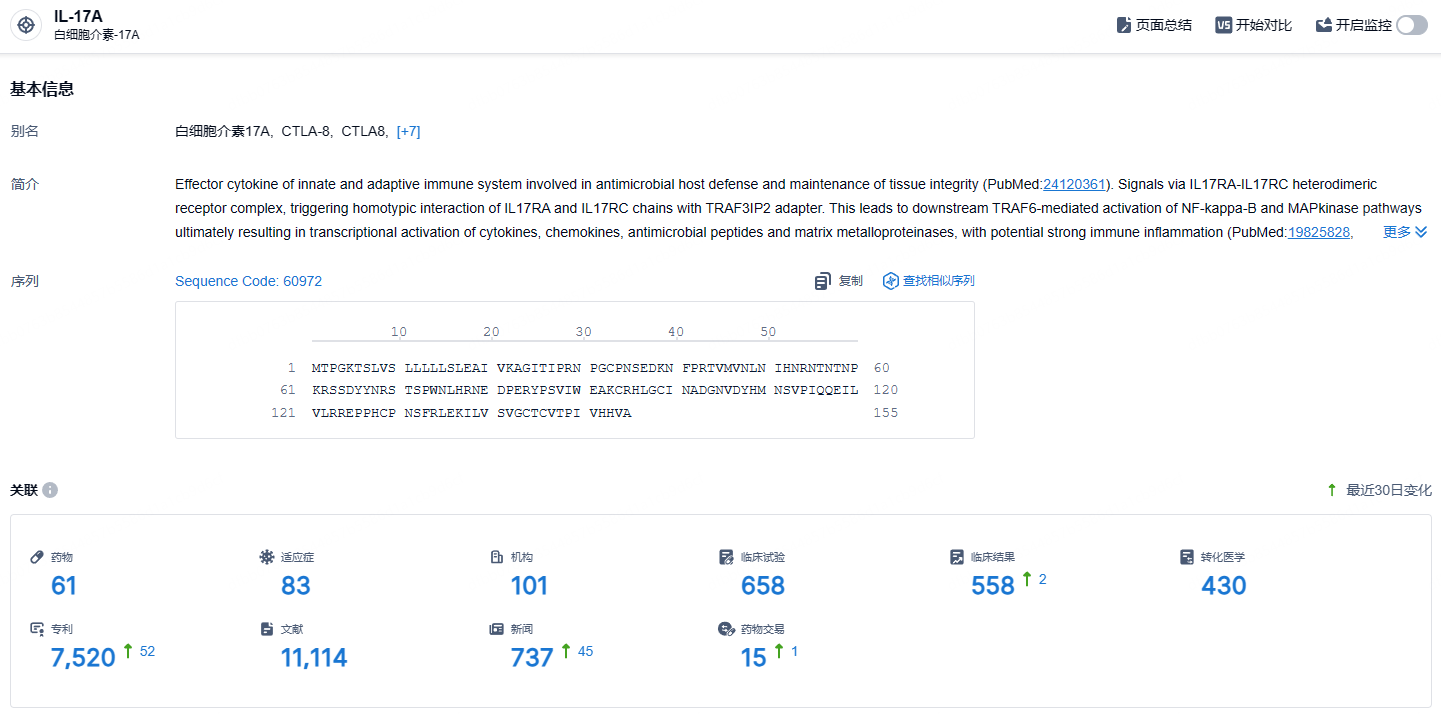The width and height of the screenshot is (1441, 714).
Task: Open the 文献 count 11,114
Action: tap(314, 658)
